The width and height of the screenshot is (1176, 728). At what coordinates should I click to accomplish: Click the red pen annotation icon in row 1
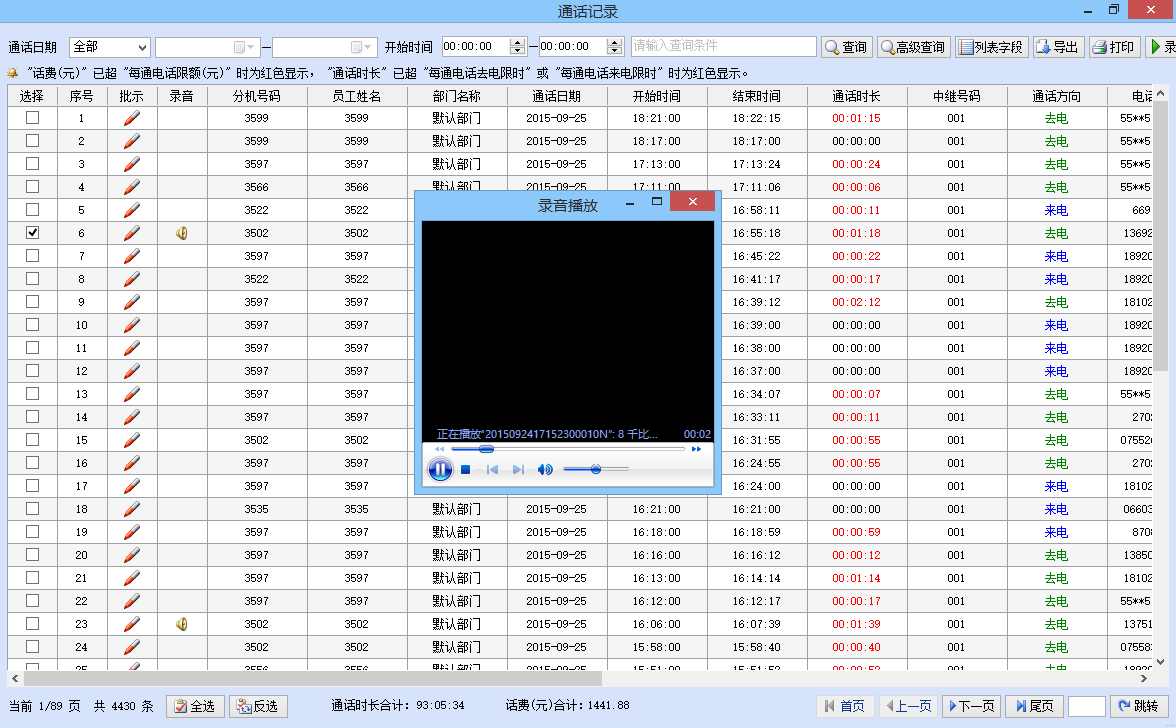(132, 118)
